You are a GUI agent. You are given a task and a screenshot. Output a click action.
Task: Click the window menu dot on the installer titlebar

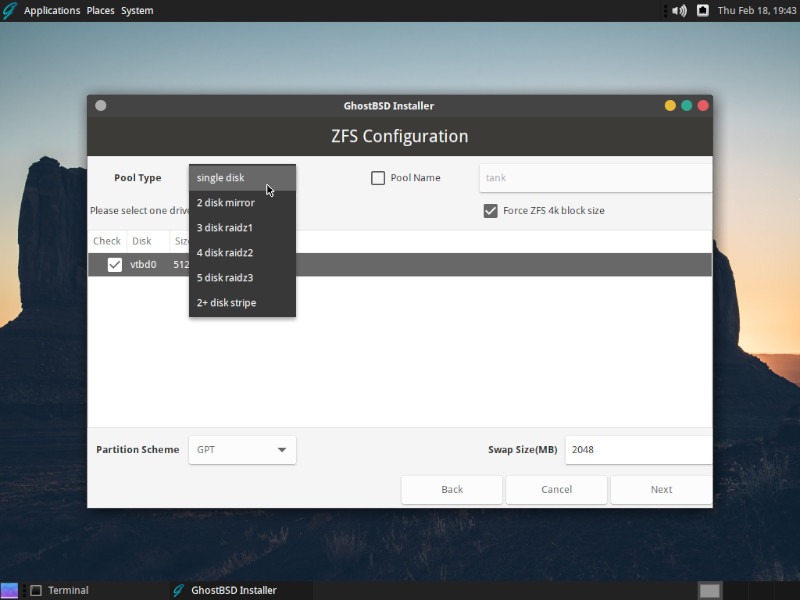click(98, 105)
